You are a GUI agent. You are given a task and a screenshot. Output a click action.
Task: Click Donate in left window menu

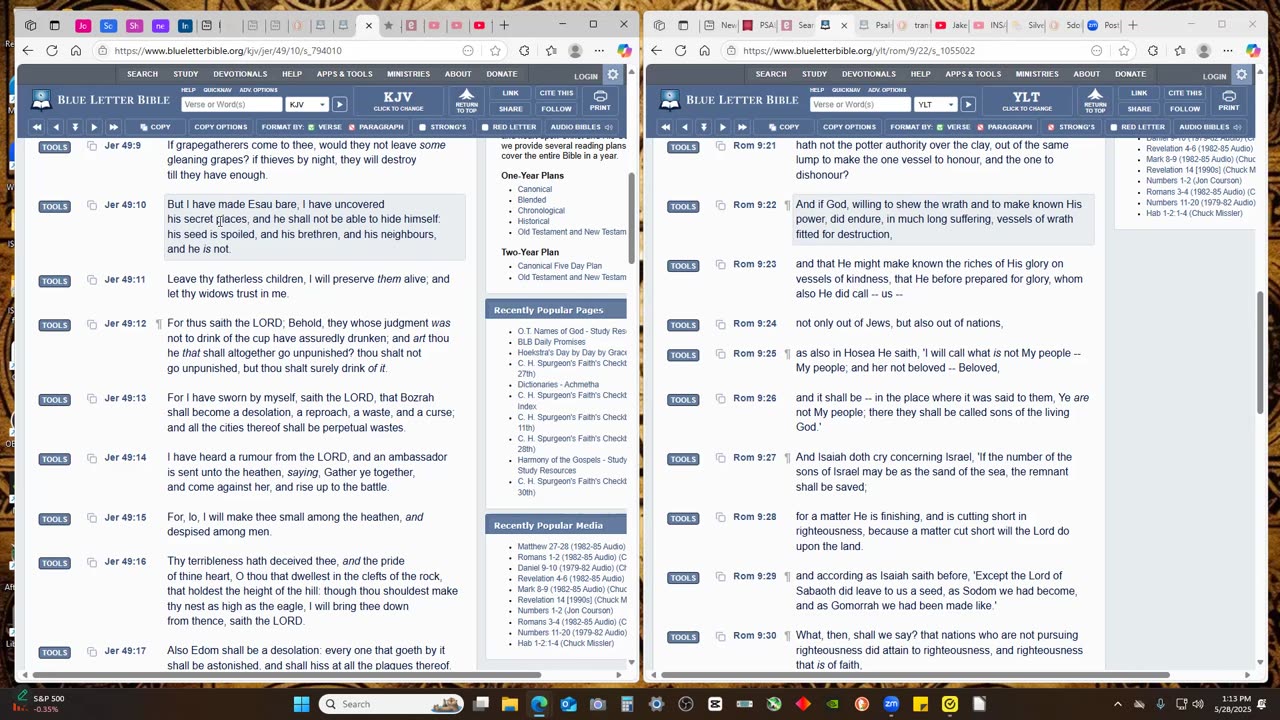click(502, 74)
